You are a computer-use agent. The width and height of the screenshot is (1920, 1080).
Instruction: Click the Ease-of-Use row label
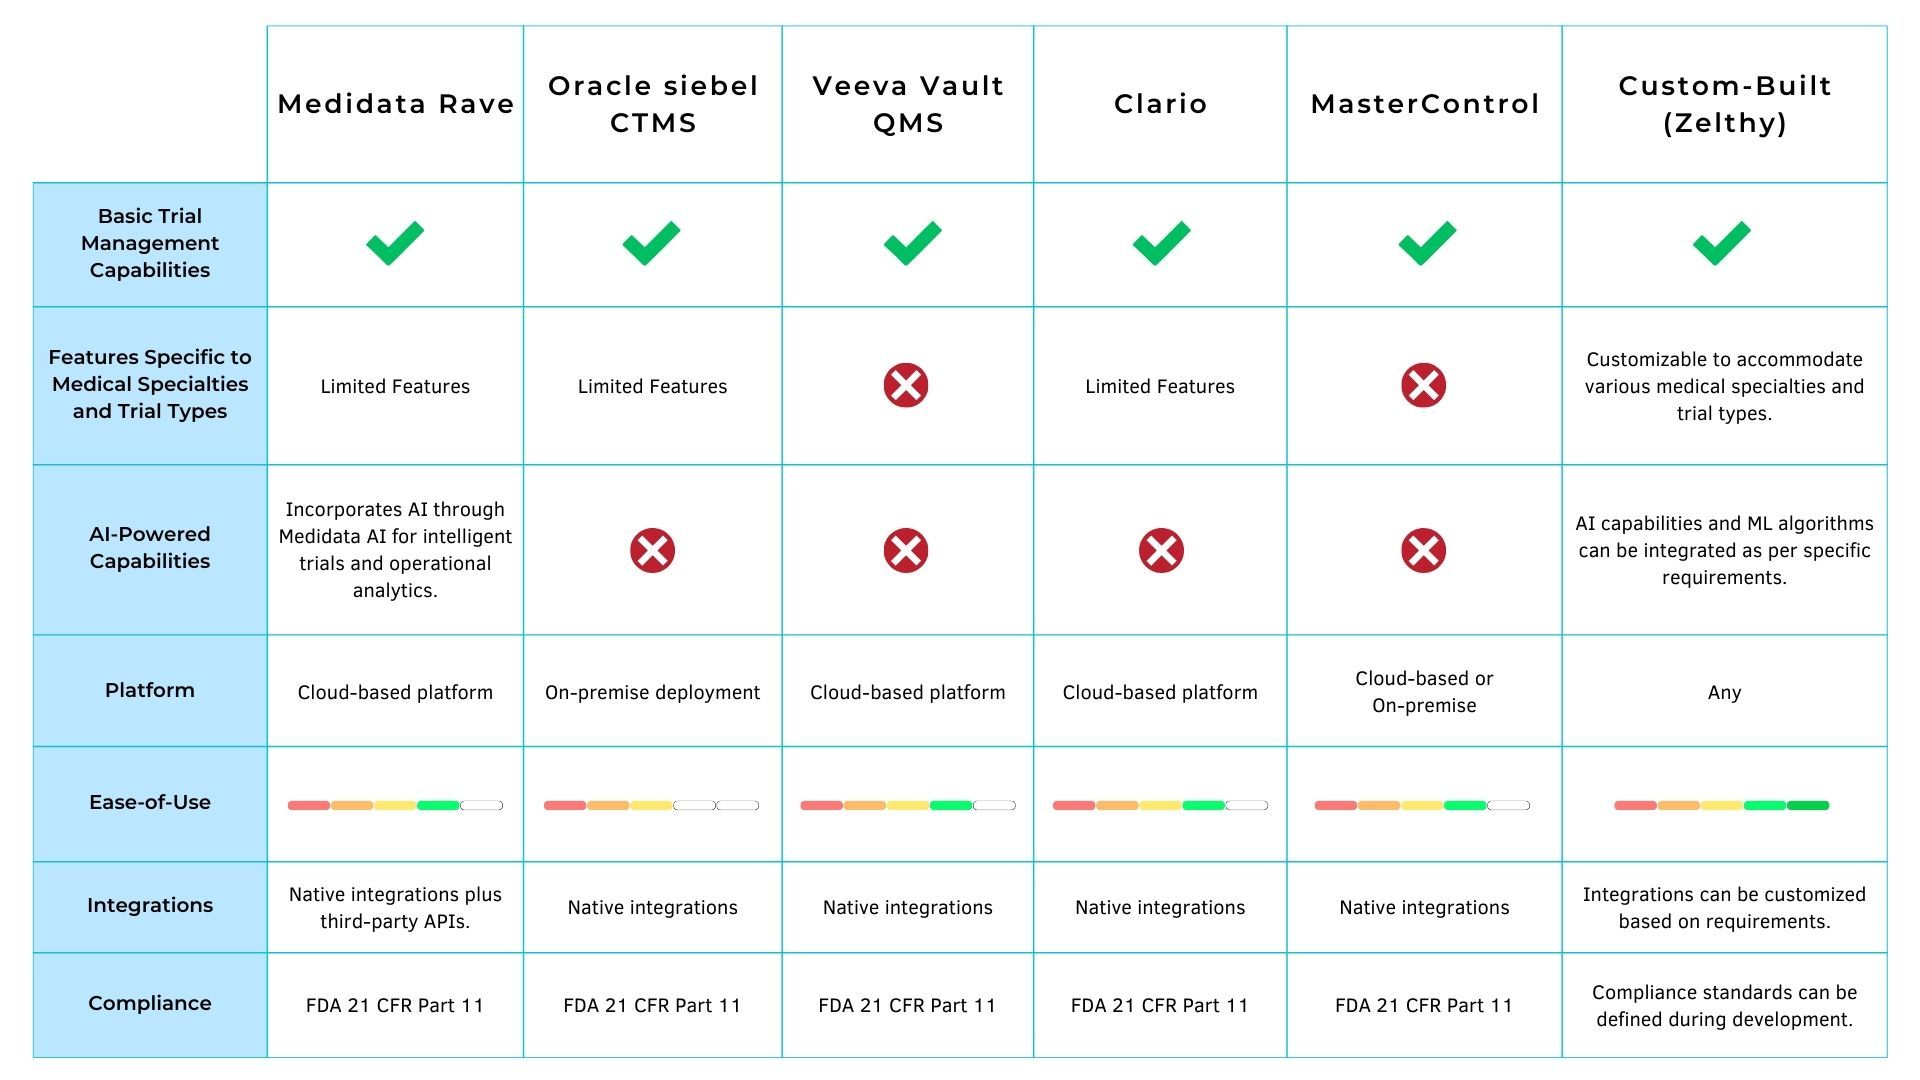150,802
